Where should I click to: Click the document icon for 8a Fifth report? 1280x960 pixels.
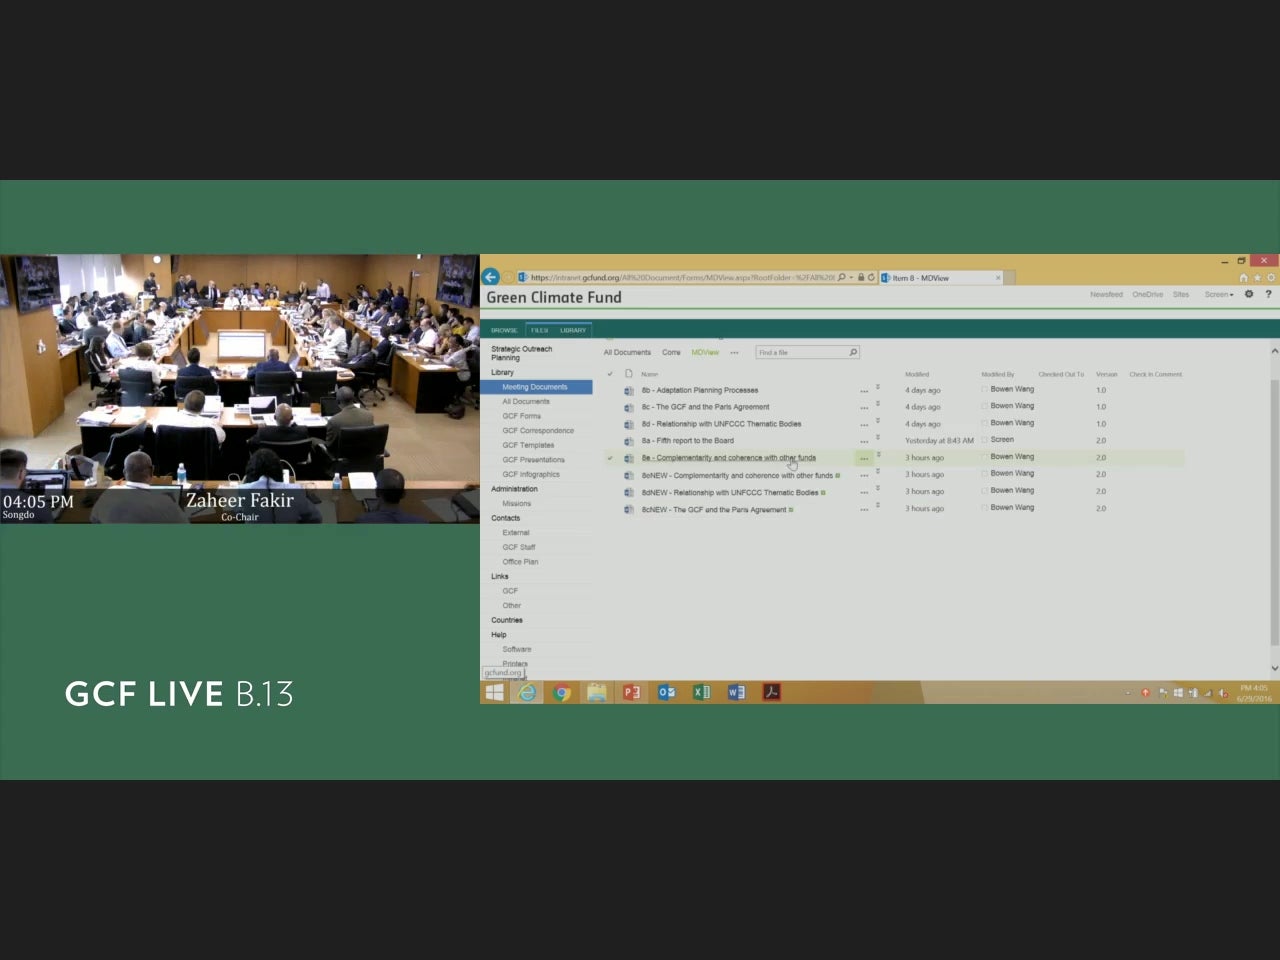click(x=628, y=441)
